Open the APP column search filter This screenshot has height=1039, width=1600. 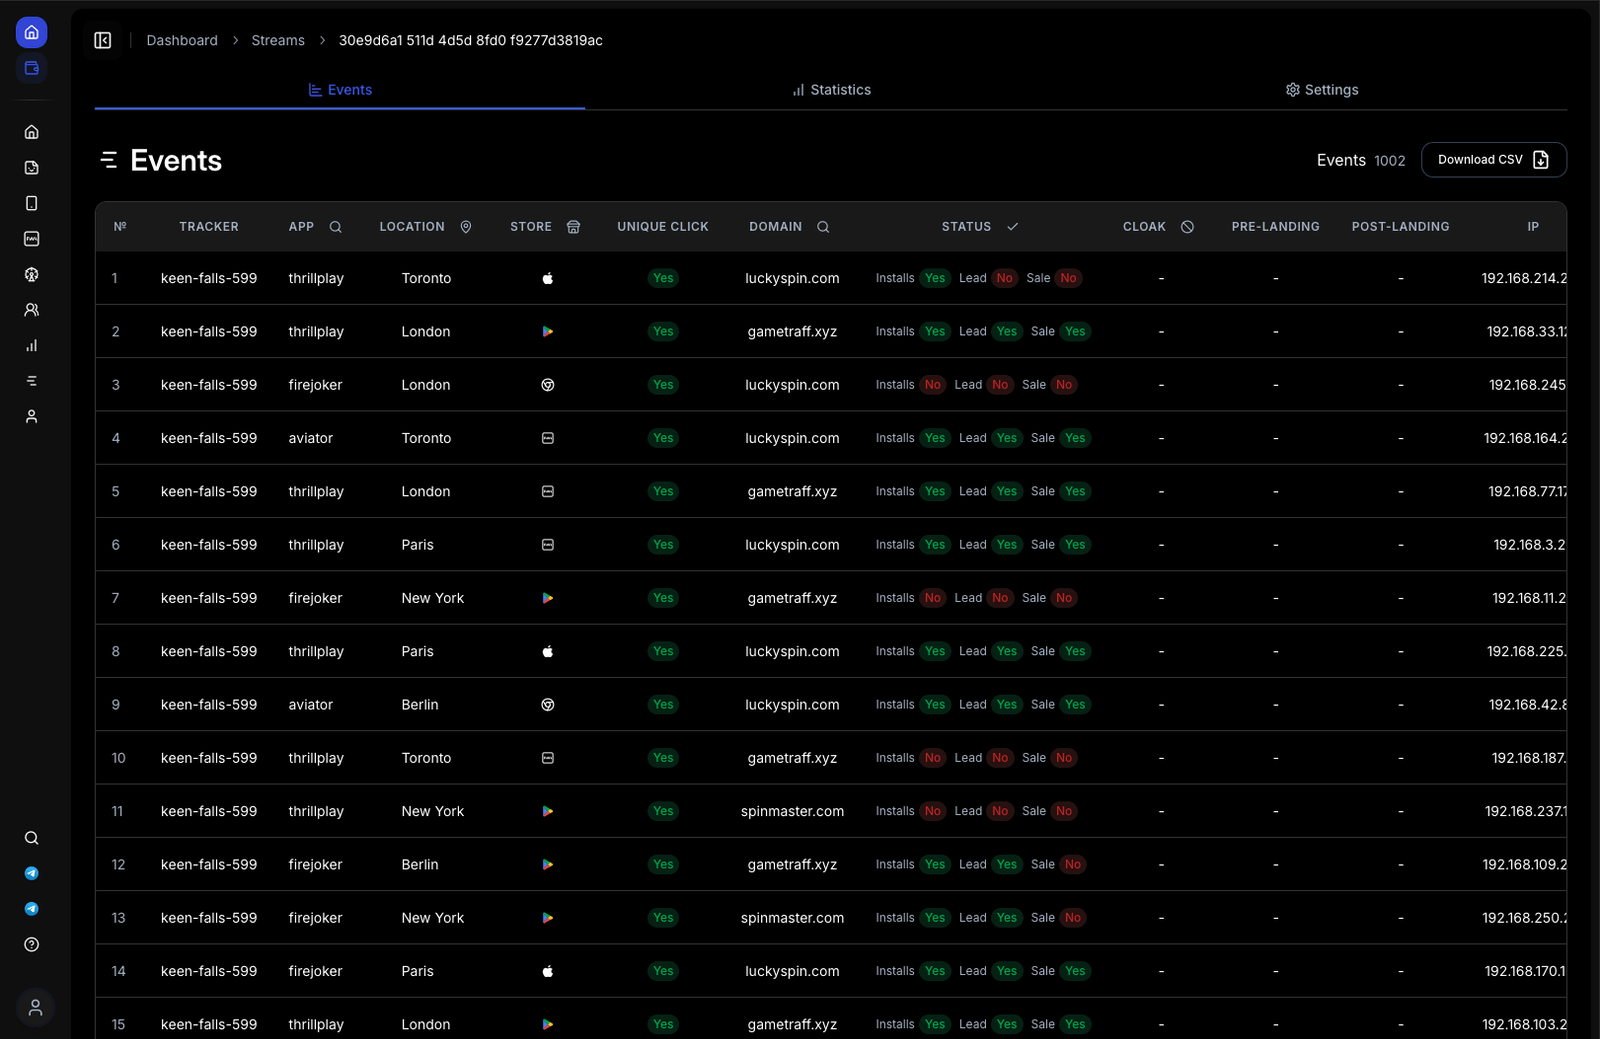336,227
